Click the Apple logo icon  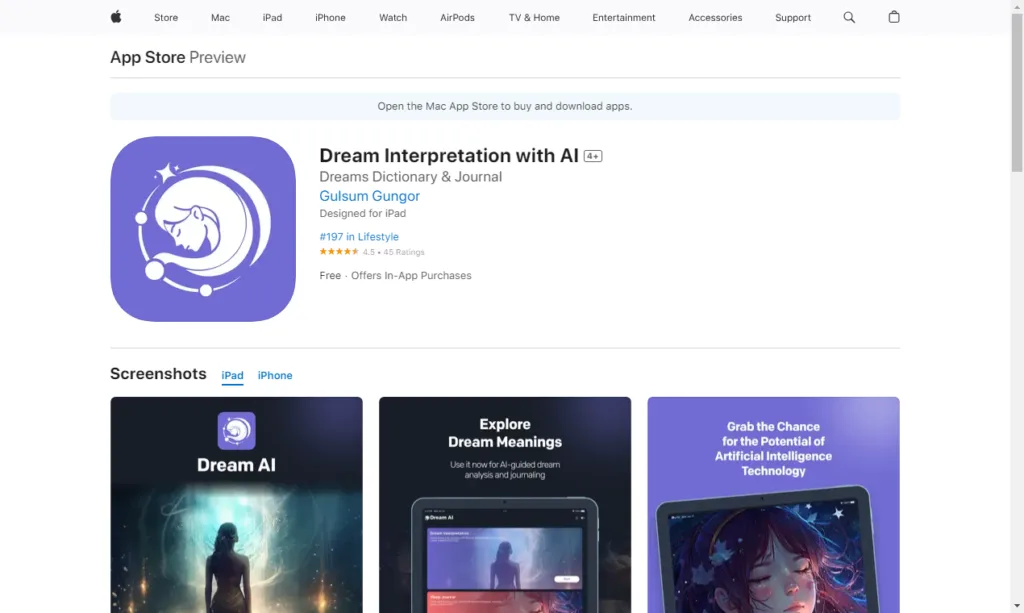point(116,17)
